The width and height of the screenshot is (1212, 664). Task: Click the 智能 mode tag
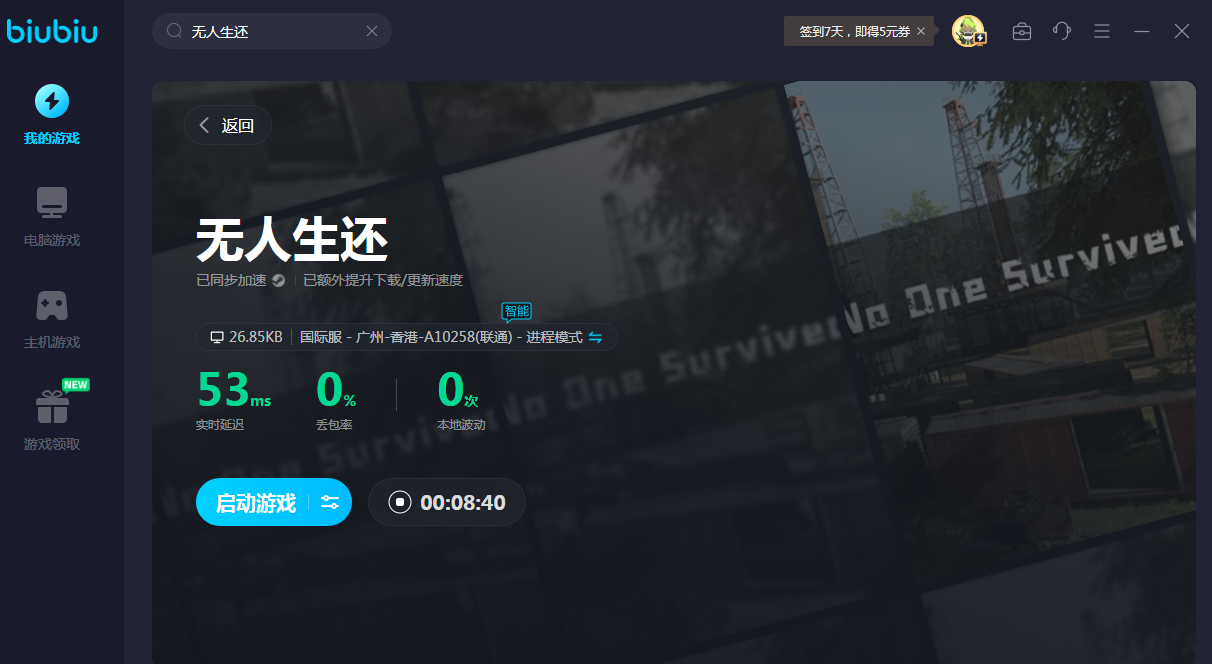coord(516,311)
